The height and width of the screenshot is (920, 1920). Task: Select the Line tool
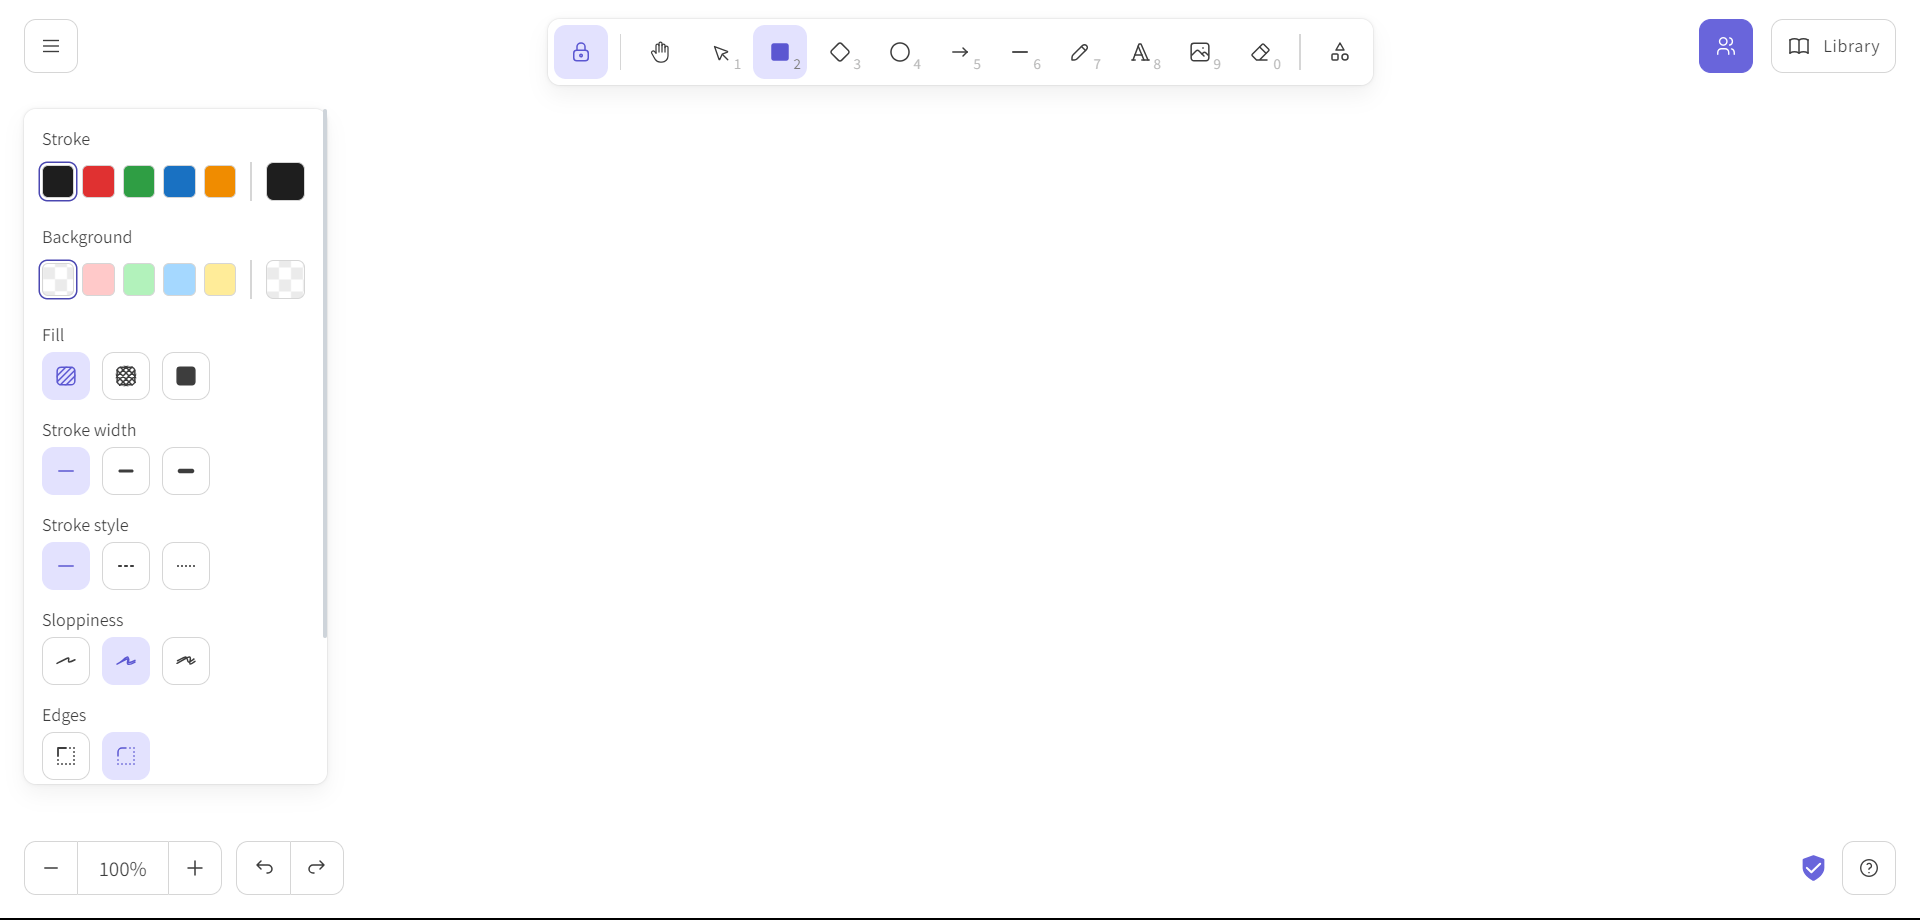(x=1020, y=52)
